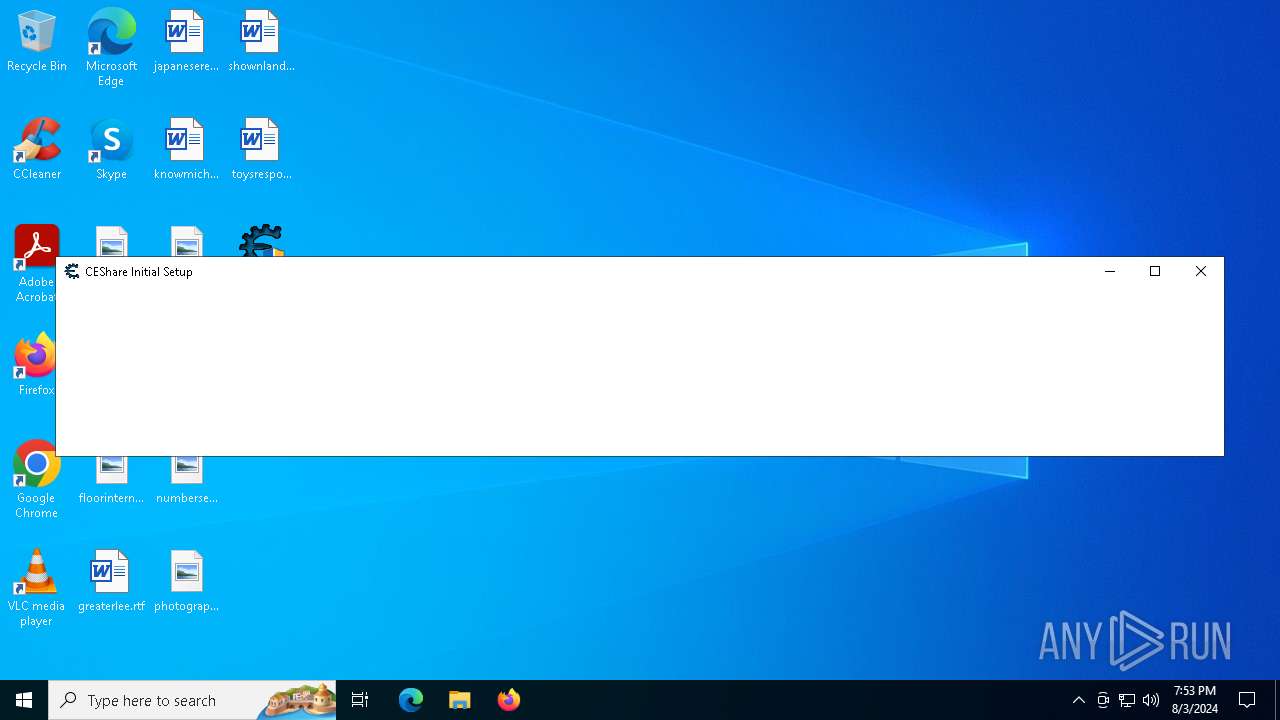Select the shownland... Word document icon
The height and width of the screenshot is (720, 1280).
(261, 42)
